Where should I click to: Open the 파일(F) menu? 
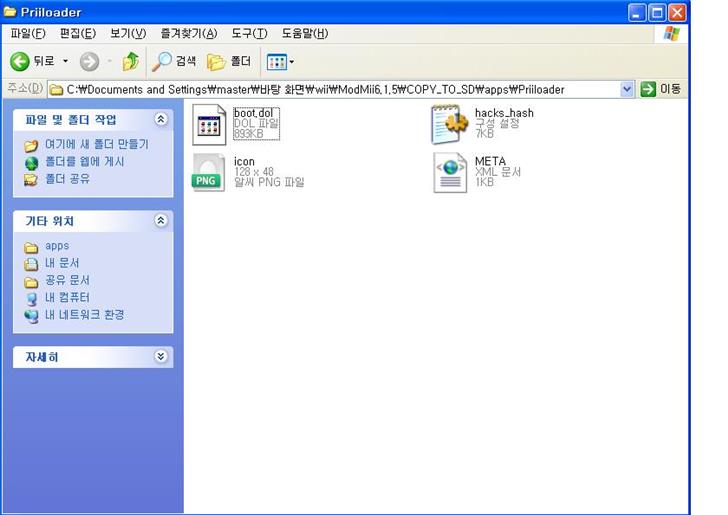point(28,33)
